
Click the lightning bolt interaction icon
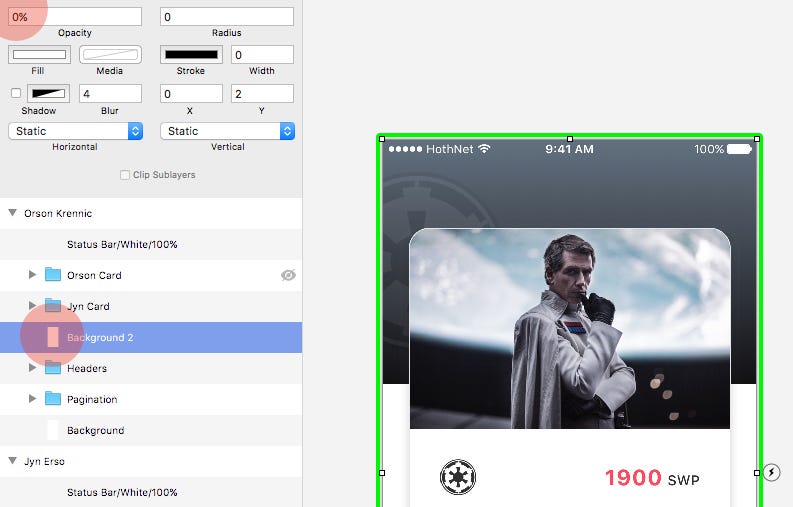click(x=772, y=473)
